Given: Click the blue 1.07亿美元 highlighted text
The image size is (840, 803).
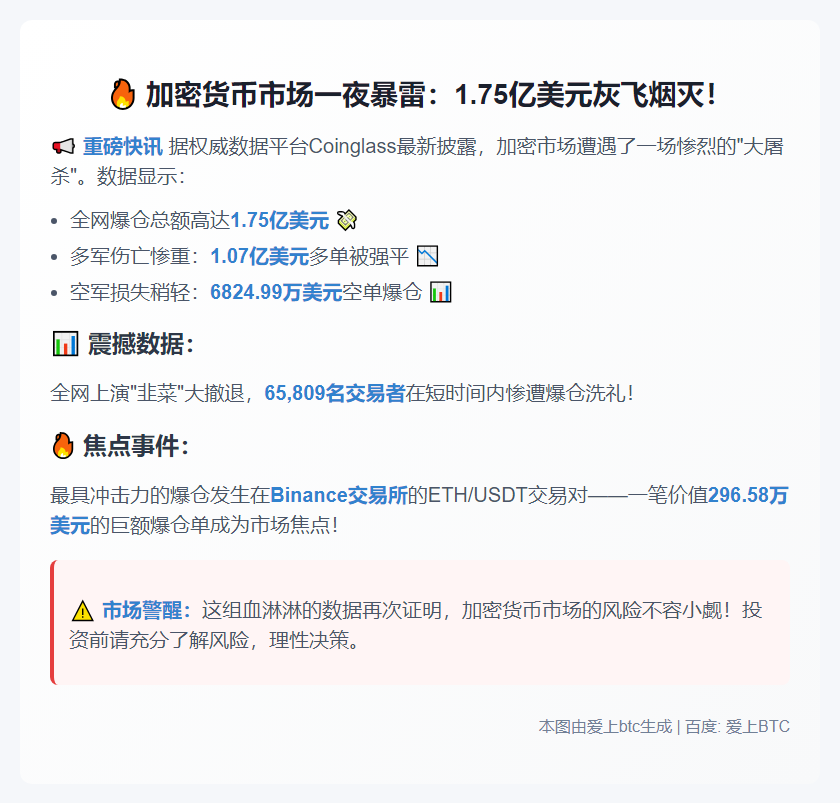Looking at the screenshot, I should pos(259,256).
